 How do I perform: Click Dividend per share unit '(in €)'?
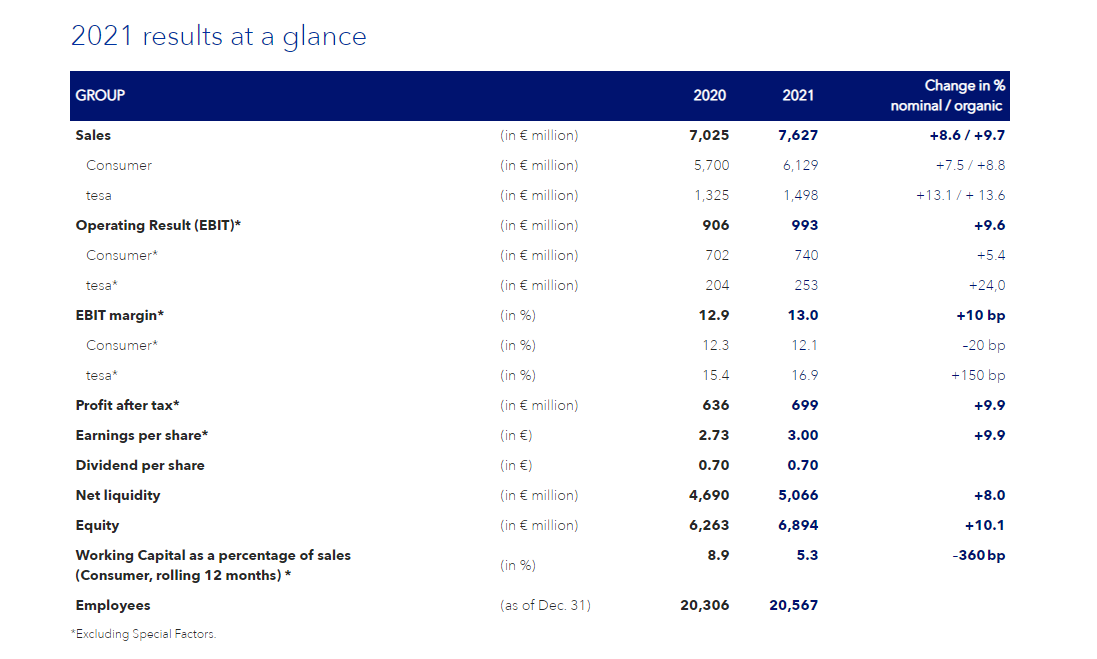click(516, 465)
